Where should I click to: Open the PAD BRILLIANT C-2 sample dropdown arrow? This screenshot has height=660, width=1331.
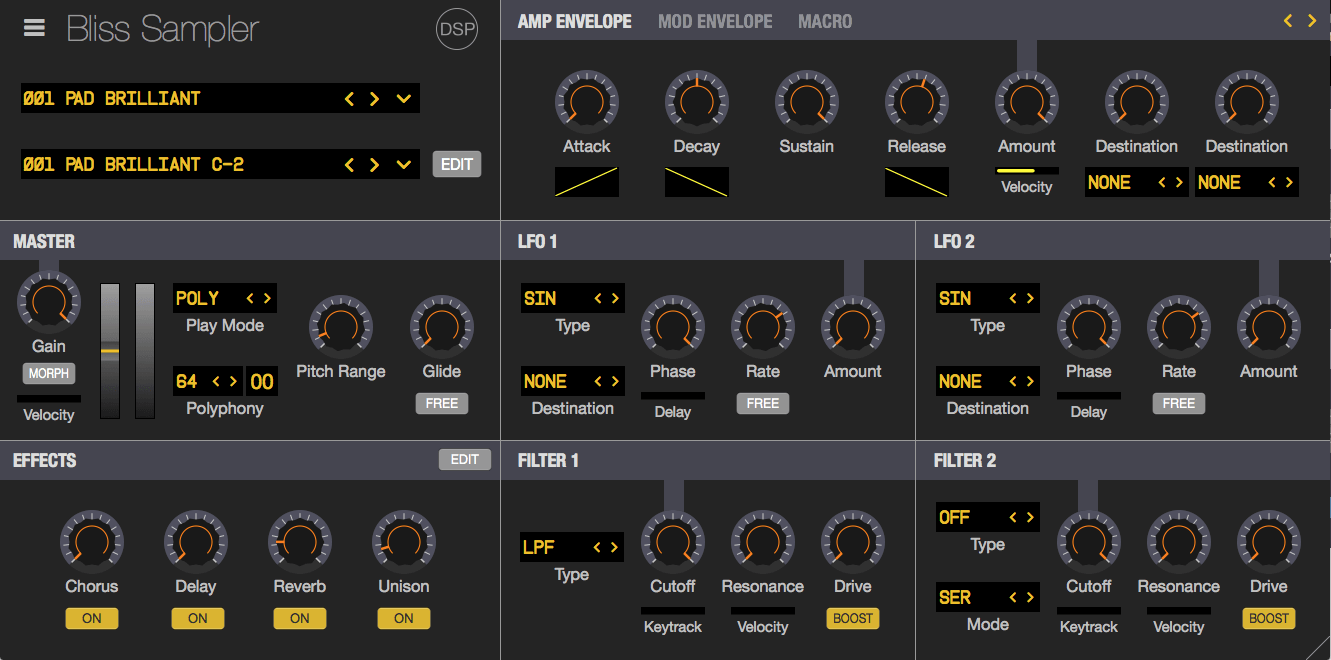[404, 164]
